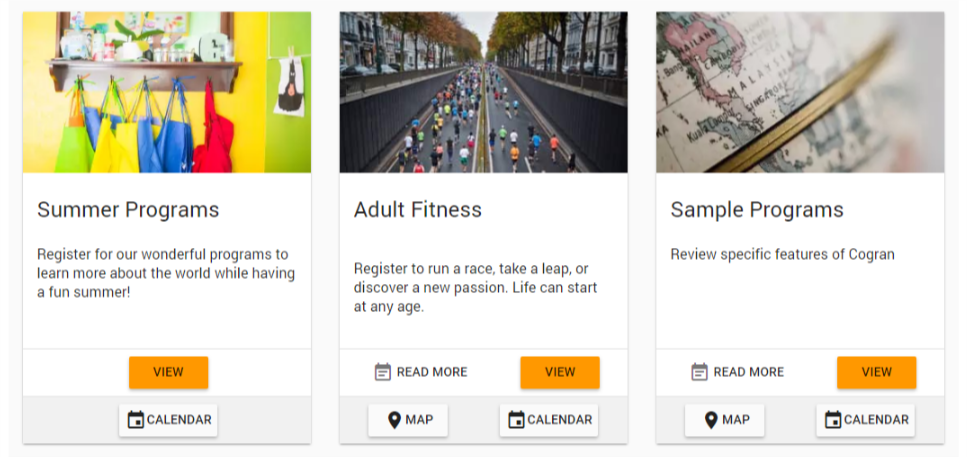Open Sample Programs with the View button
The width and height of the screenshot is (967, 457).
click(876, 372)
